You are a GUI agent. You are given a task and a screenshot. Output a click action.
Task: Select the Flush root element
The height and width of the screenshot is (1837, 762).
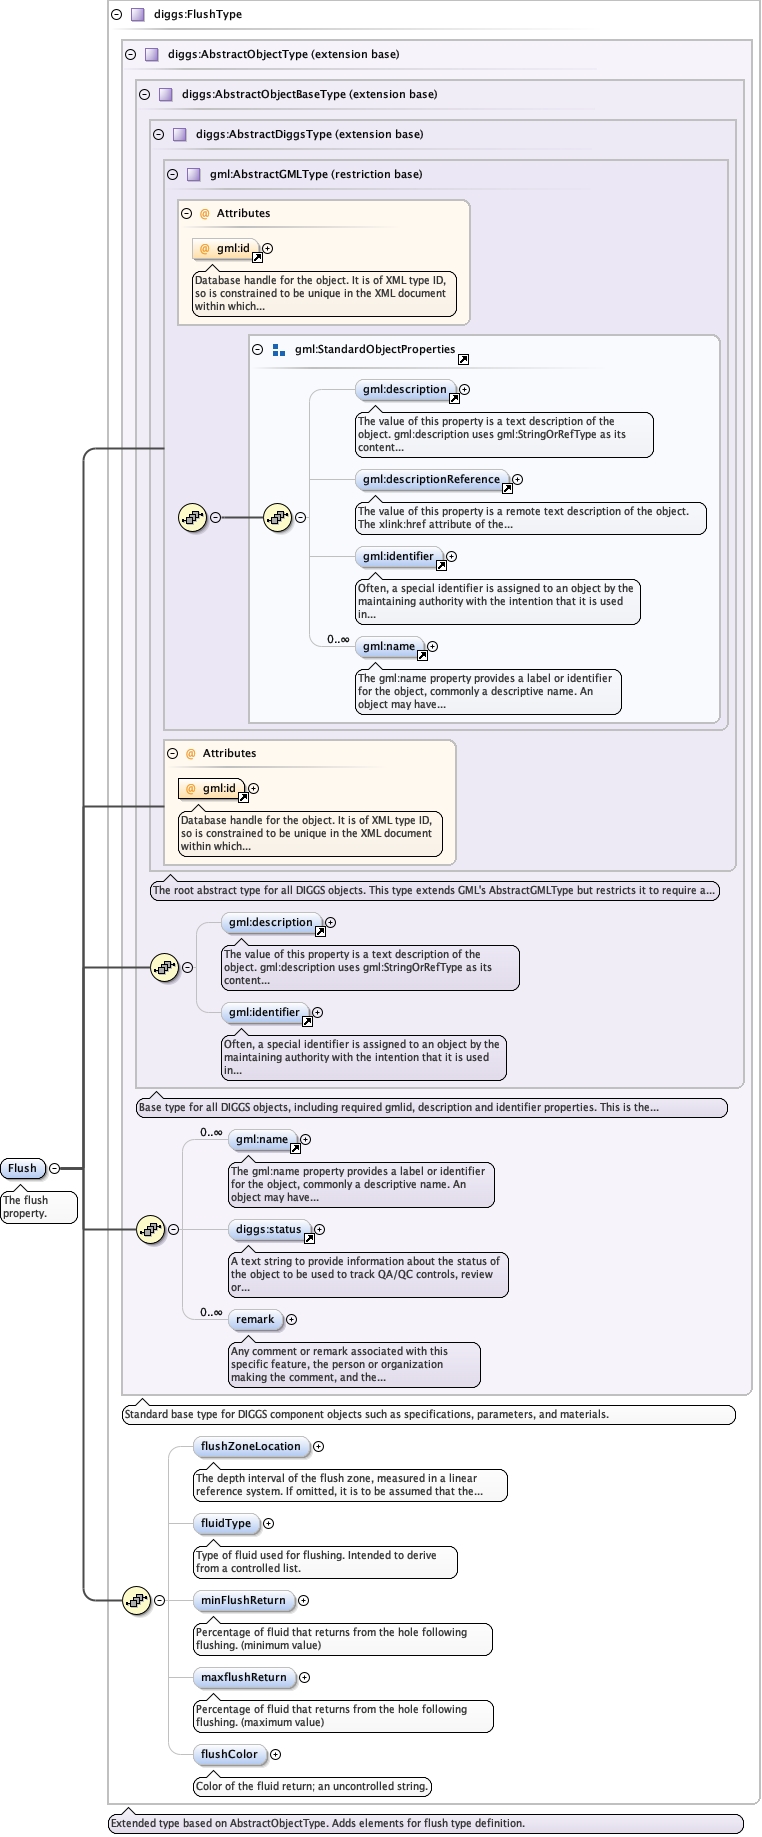tap(23, 1168)
